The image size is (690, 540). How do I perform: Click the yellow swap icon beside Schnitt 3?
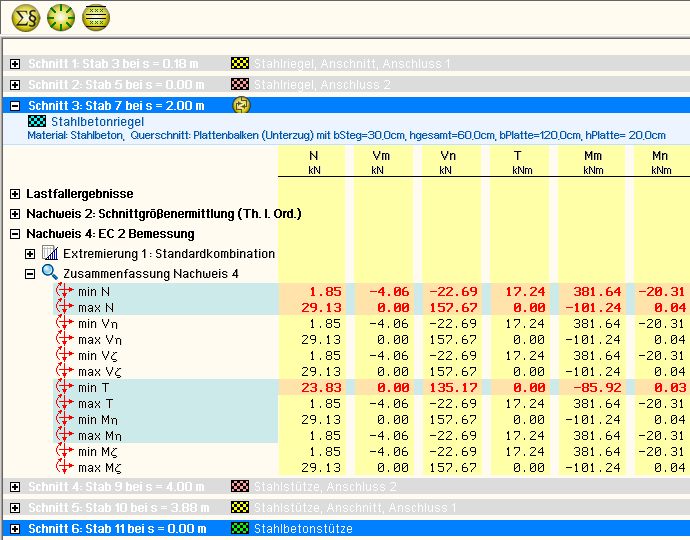pos(241,105)
